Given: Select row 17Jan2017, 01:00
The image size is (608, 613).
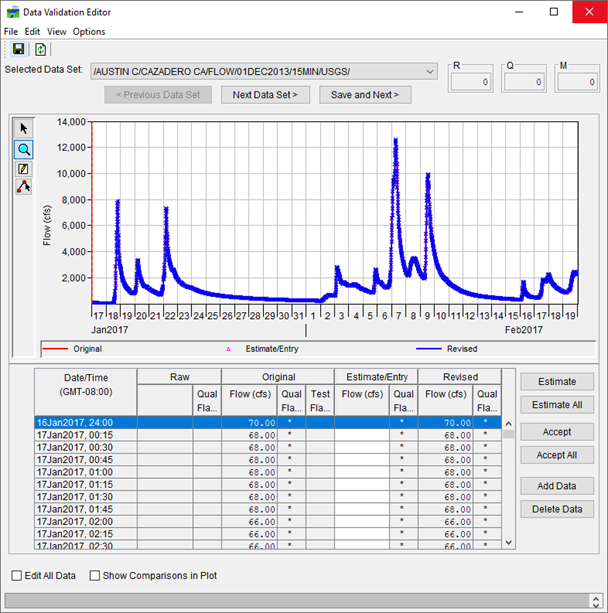Looking at the screenshot, I should [268, 472].
